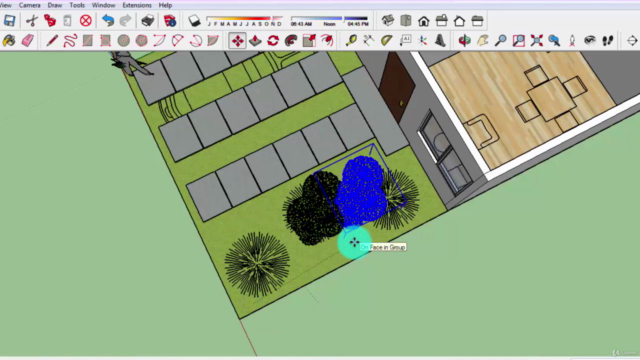Viewport: 640px width, 360px height.
Task: Select the 3 Point Arc tool
Action: (x=195, y=41)
